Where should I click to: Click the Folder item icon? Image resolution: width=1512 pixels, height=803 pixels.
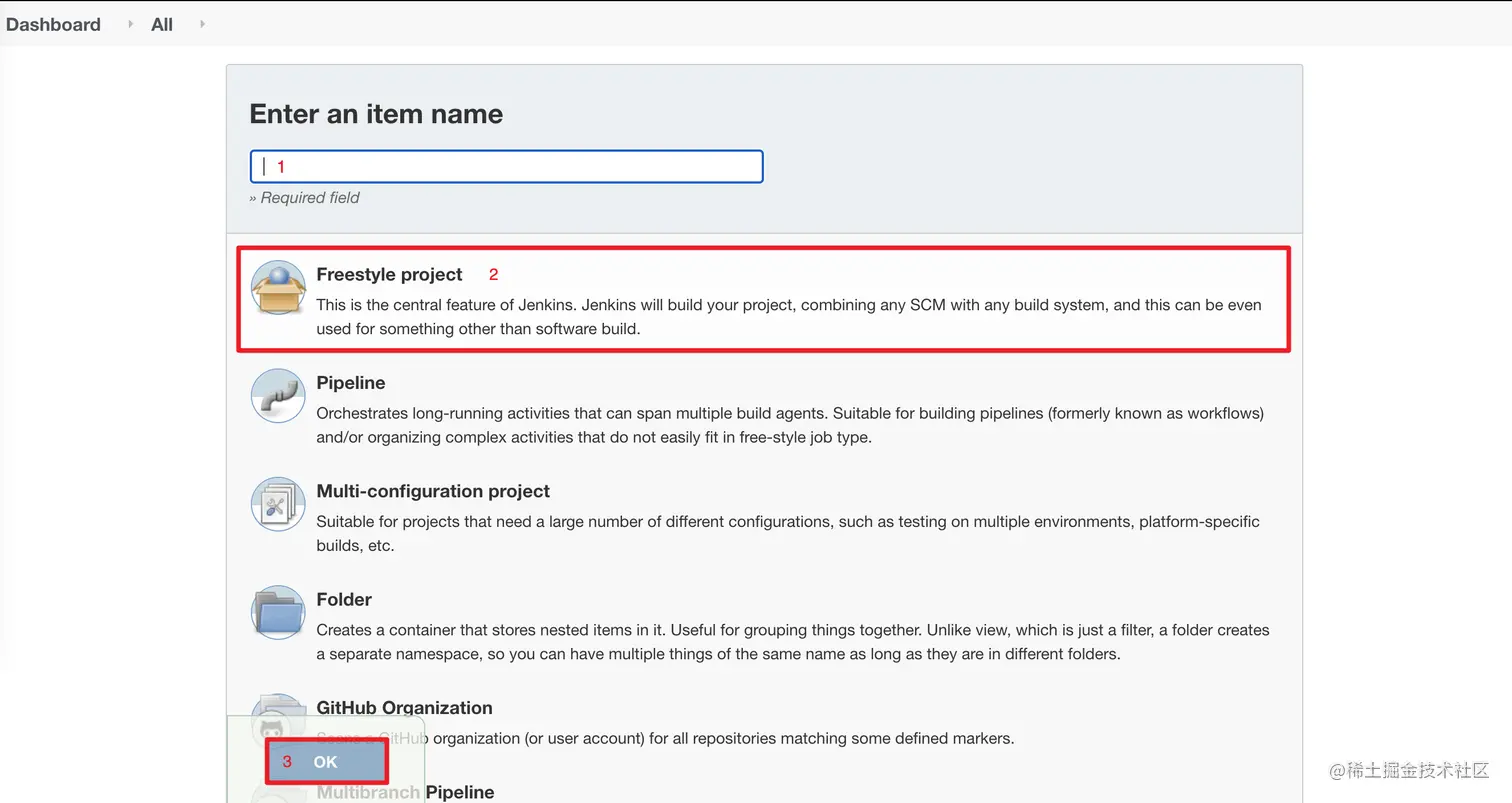(278, 612)
